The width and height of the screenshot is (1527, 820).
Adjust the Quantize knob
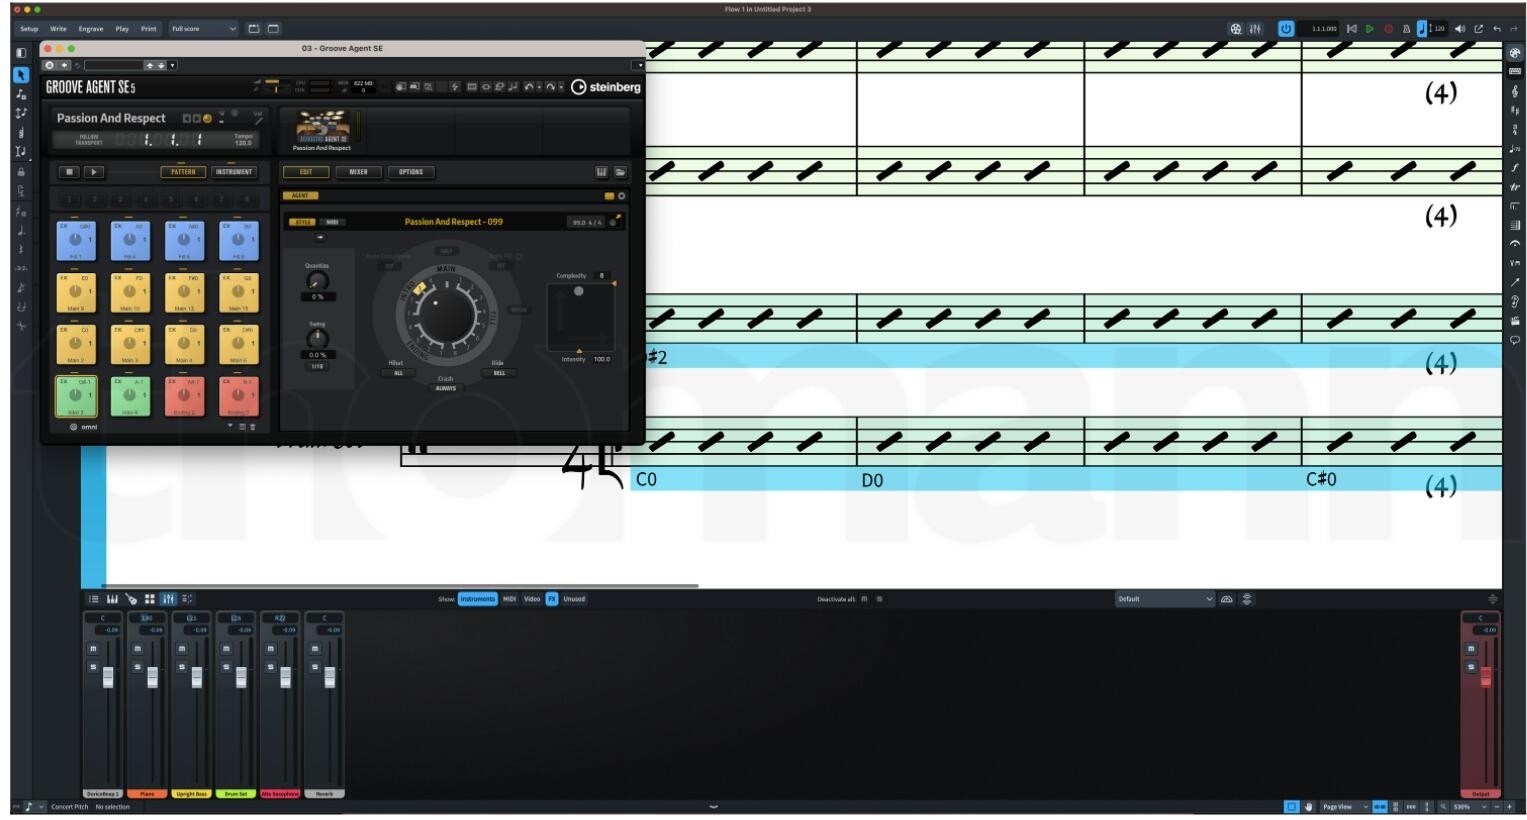pyautogui.click(x=317, y=282)
